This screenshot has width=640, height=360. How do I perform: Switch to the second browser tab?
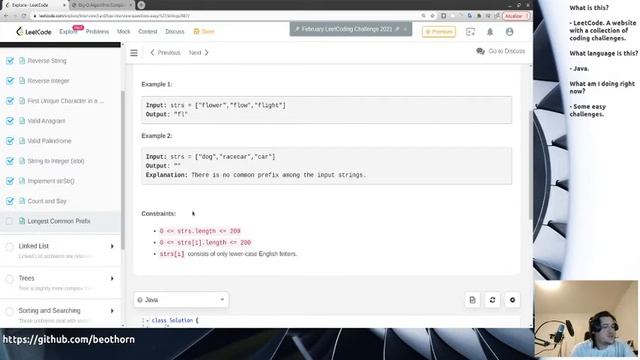(x=101, y=5)
